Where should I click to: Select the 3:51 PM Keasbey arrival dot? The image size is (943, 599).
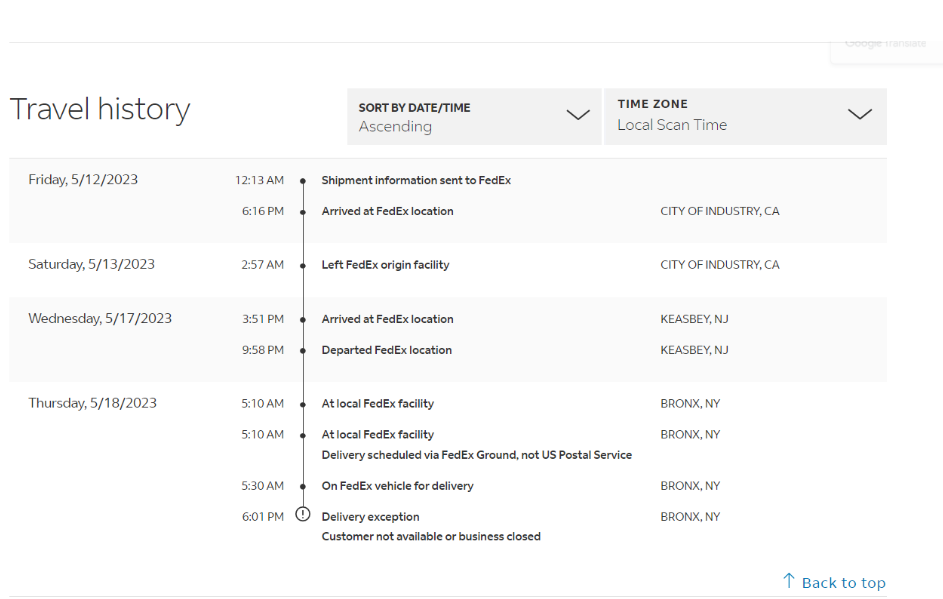pyautogui.click(x=303, y=320)
